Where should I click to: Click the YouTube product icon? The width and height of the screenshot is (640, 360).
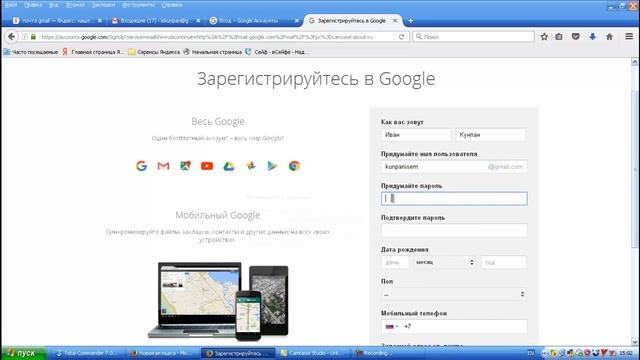click(207, 166)
